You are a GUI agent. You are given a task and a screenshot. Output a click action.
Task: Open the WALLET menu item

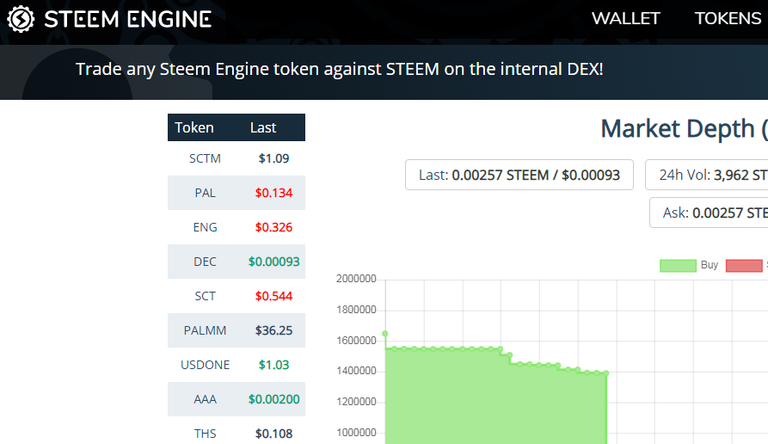625,19
